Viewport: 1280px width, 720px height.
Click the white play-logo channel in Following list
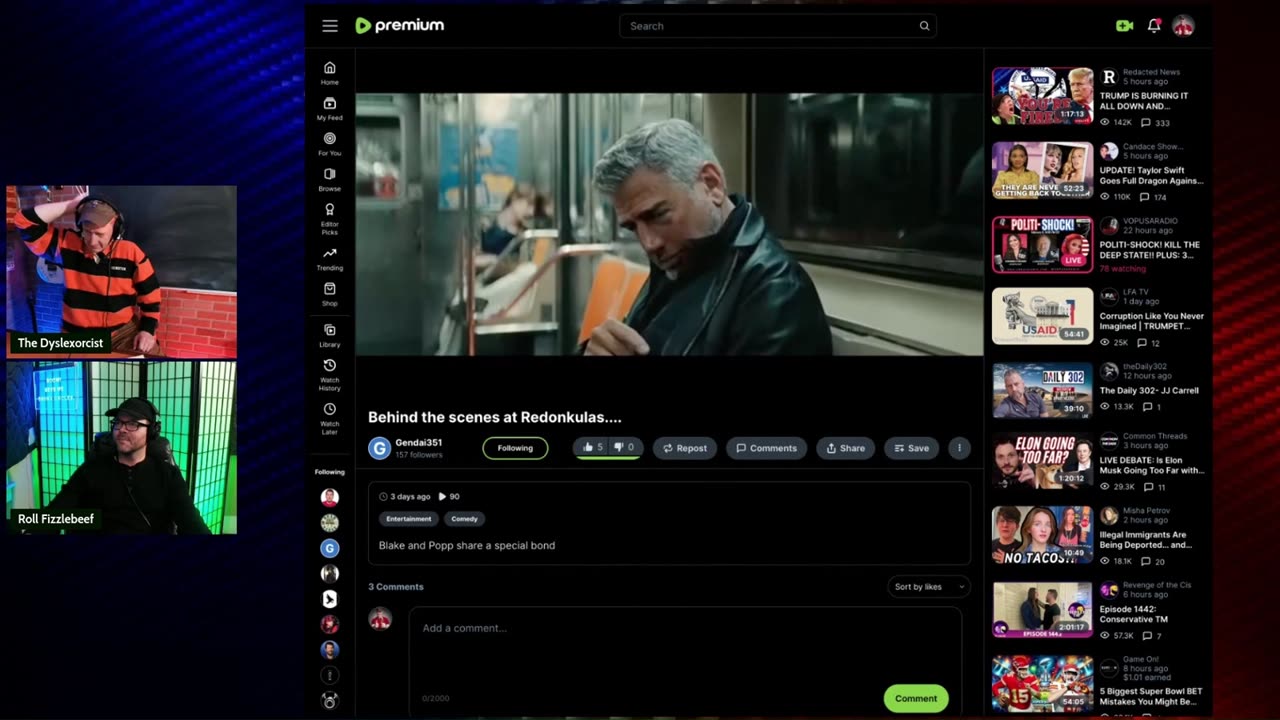[330, 599]
